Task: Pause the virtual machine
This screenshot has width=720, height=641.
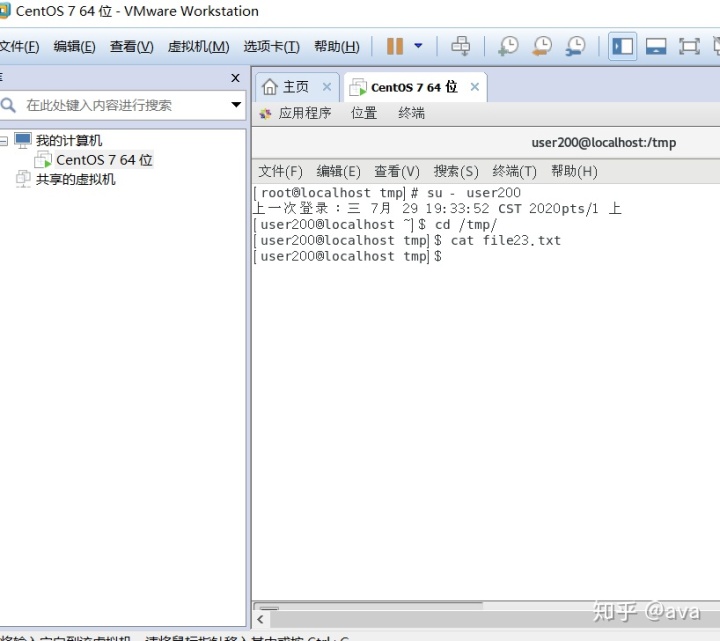Action: pyautogui.click(x=394, y=46)
